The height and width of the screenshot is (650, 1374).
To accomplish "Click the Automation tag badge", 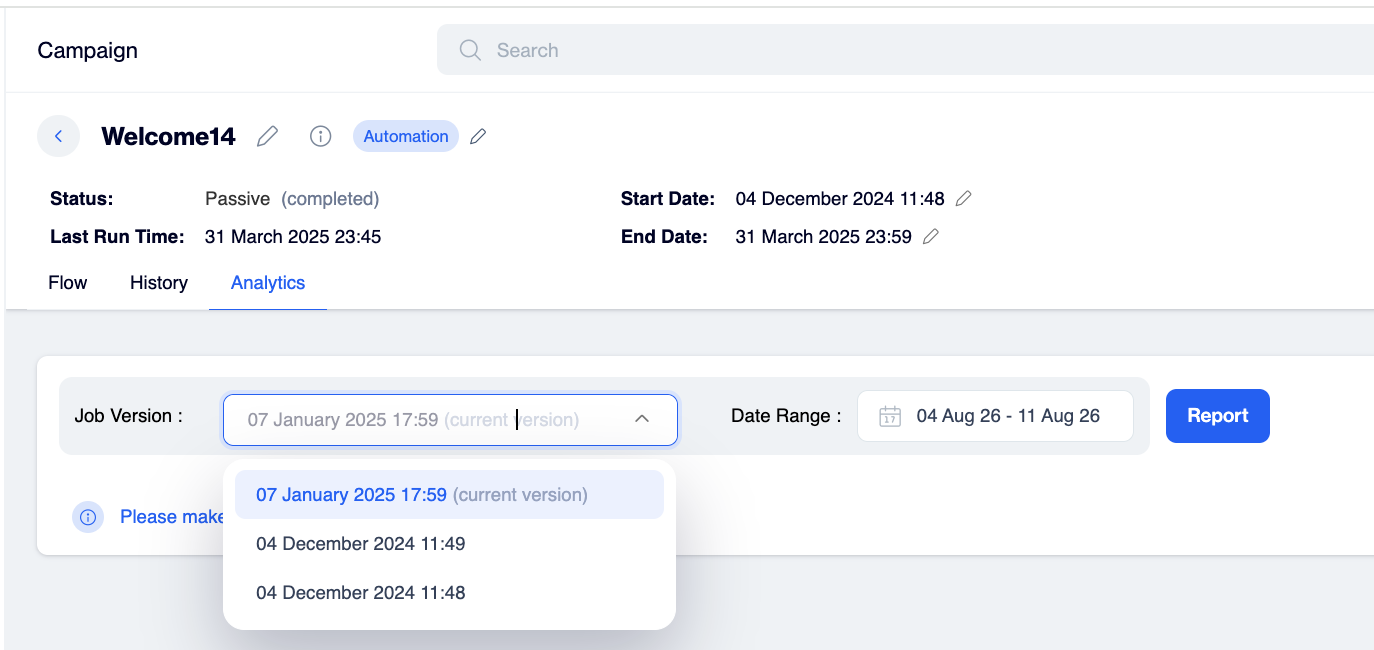I will tap(406, 136).
